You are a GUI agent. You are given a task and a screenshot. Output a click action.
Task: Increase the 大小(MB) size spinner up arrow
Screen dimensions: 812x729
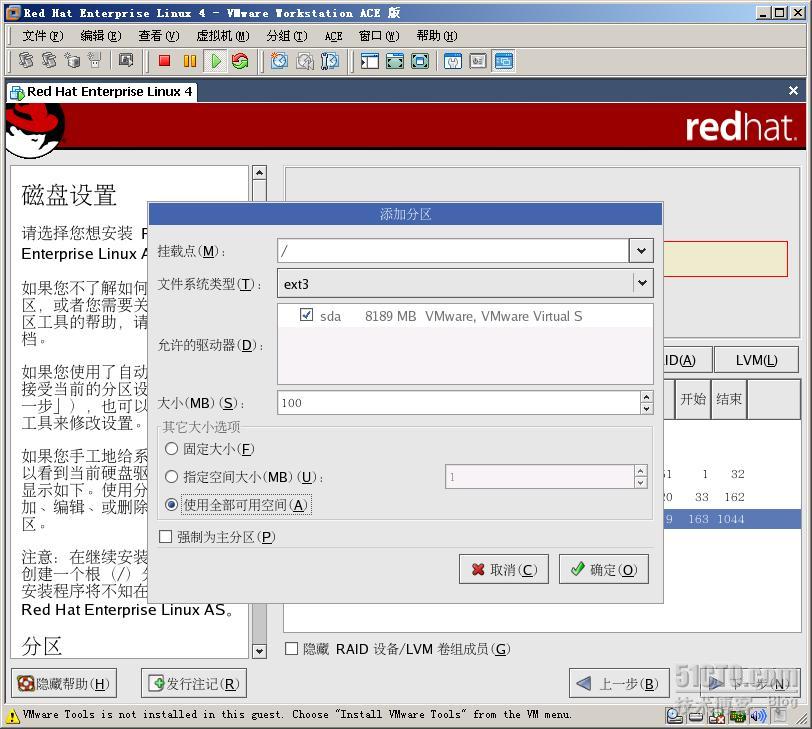(646, 397)
